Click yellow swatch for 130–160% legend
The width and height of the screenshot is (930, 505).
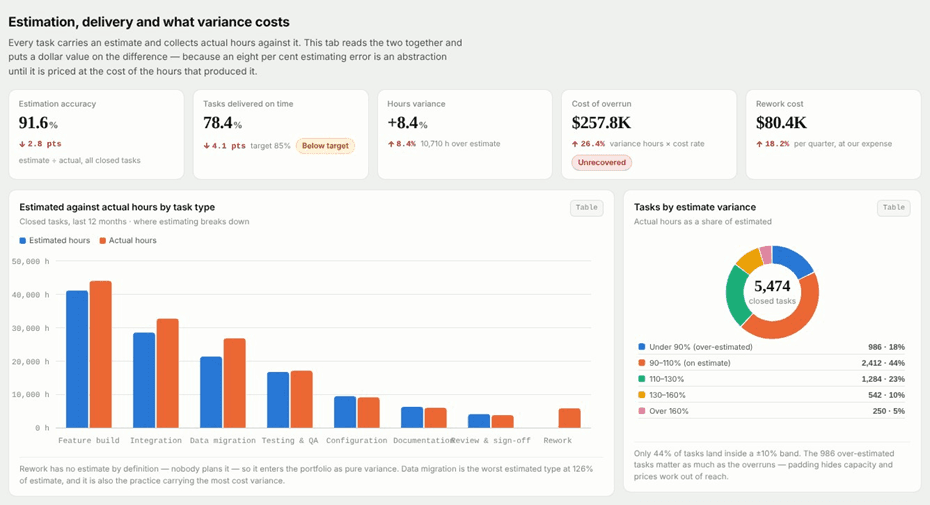tap(641, 395)
